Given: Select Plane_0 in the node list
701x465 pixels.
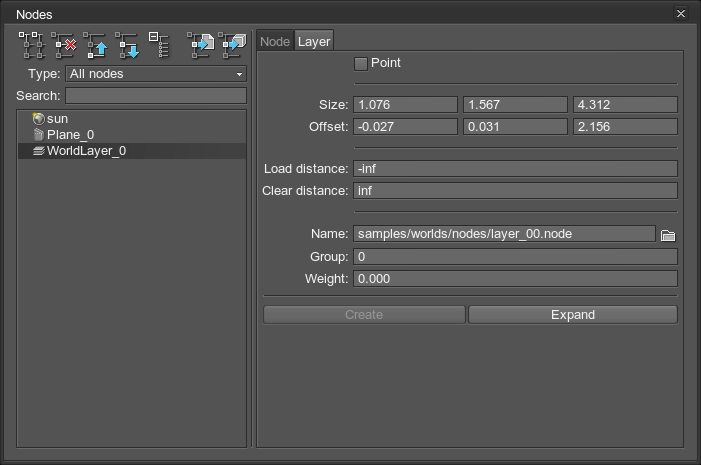Looking at the screenshot, I should 70,135.
